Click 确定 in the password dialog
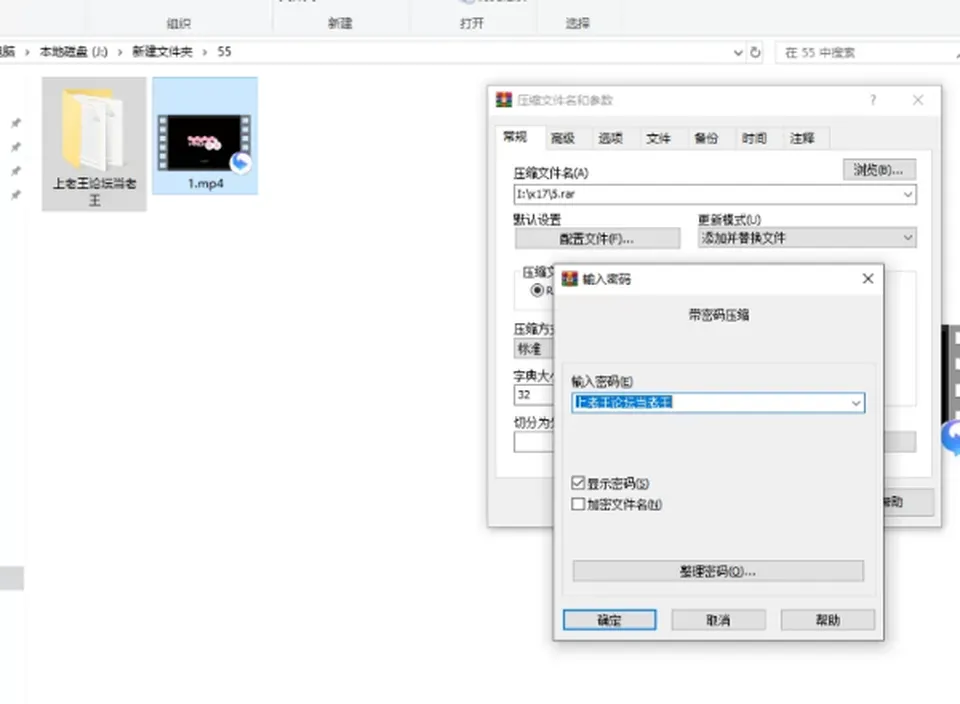 click(609, 620)
